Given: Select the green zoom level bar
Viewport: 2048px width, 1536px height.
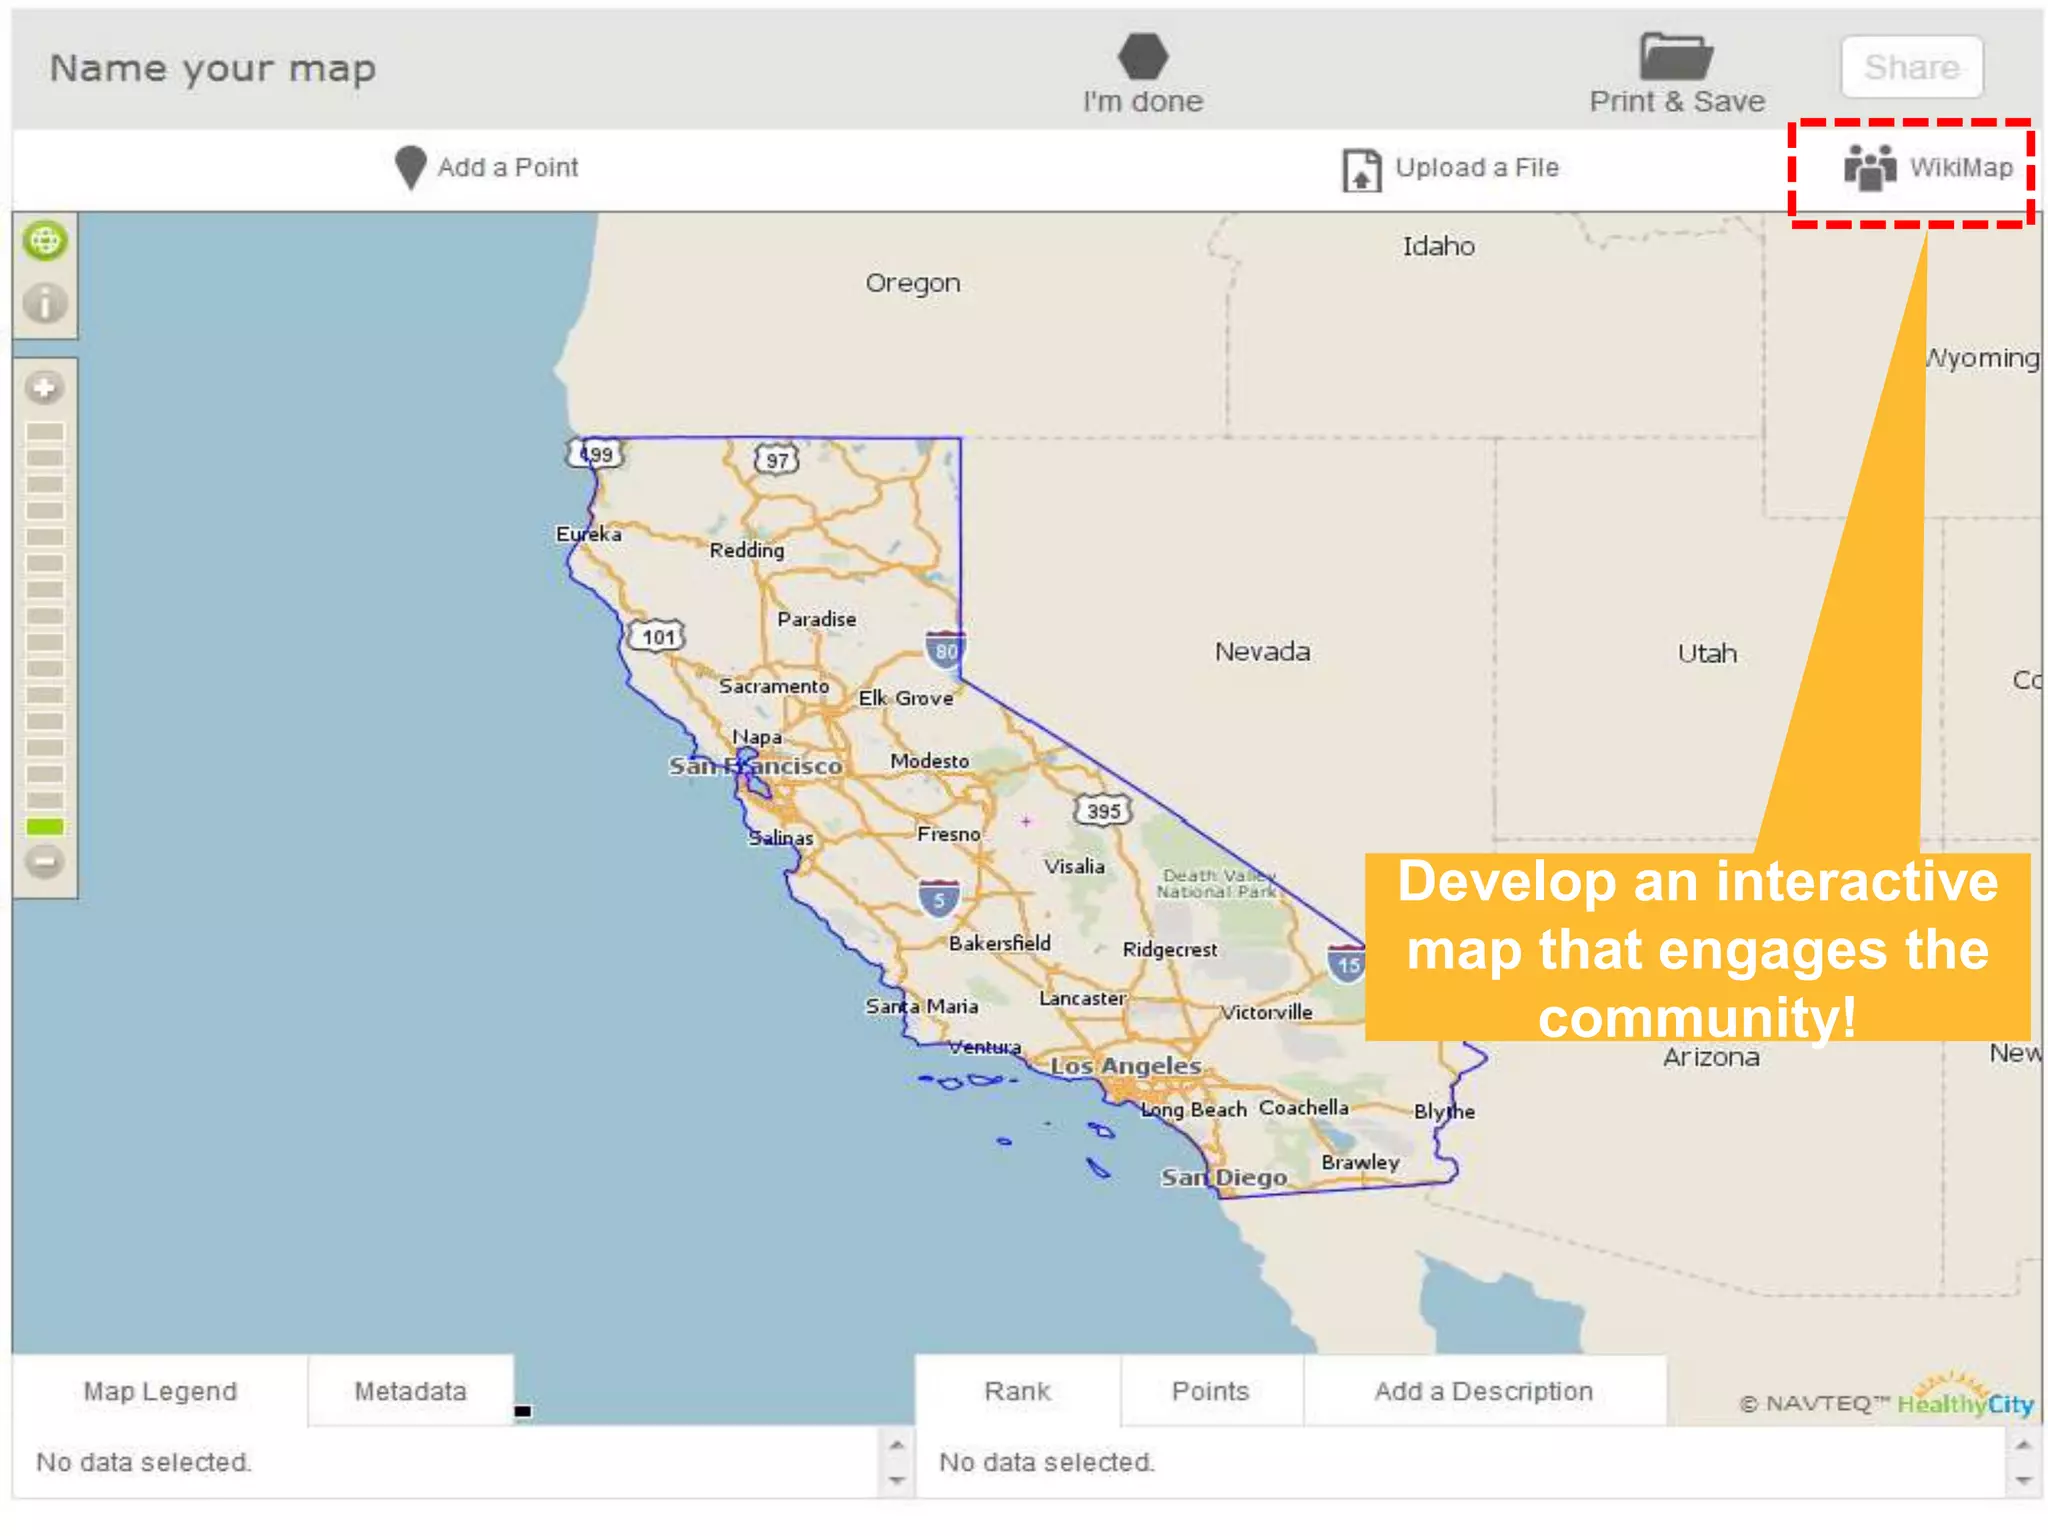Looking at the screenshot, I should [45, 826].
